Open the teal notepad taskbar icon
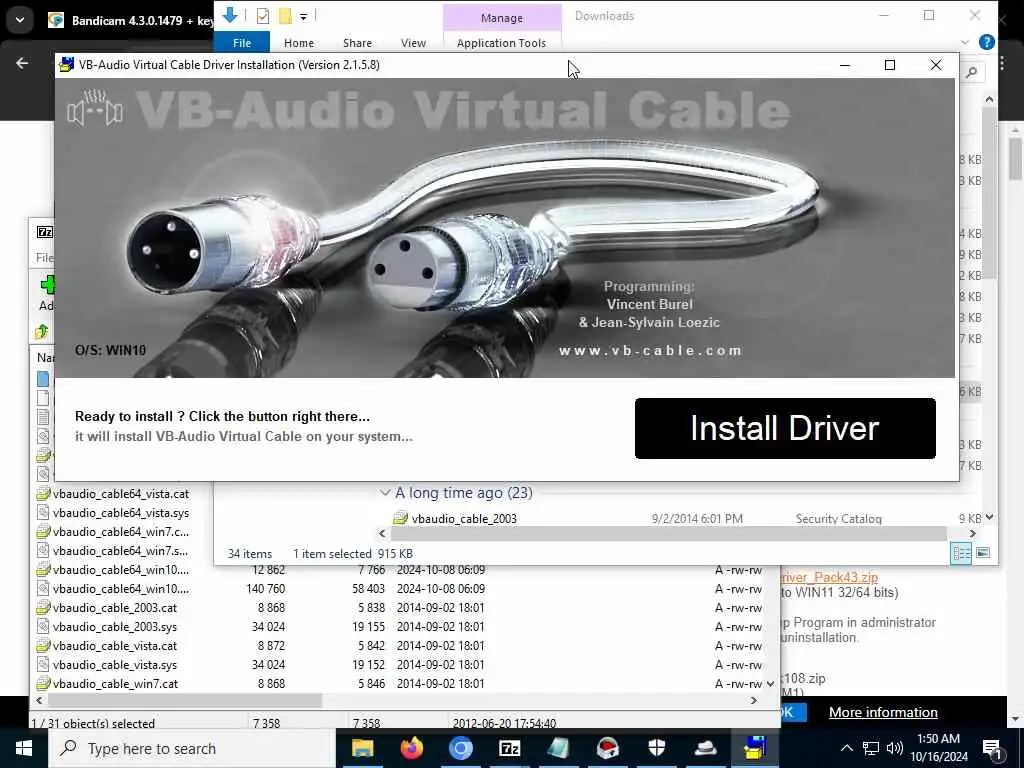 [x=558, y=748]
